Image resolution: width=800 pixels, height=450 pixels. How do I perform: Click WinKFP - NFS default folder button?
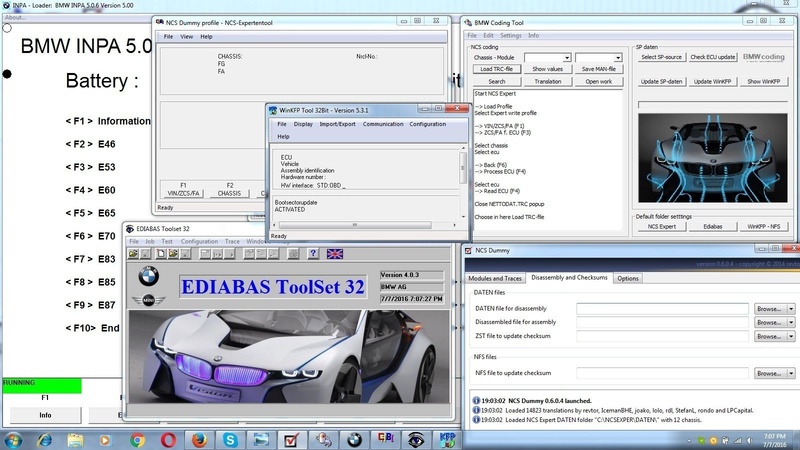pos(764,227)
